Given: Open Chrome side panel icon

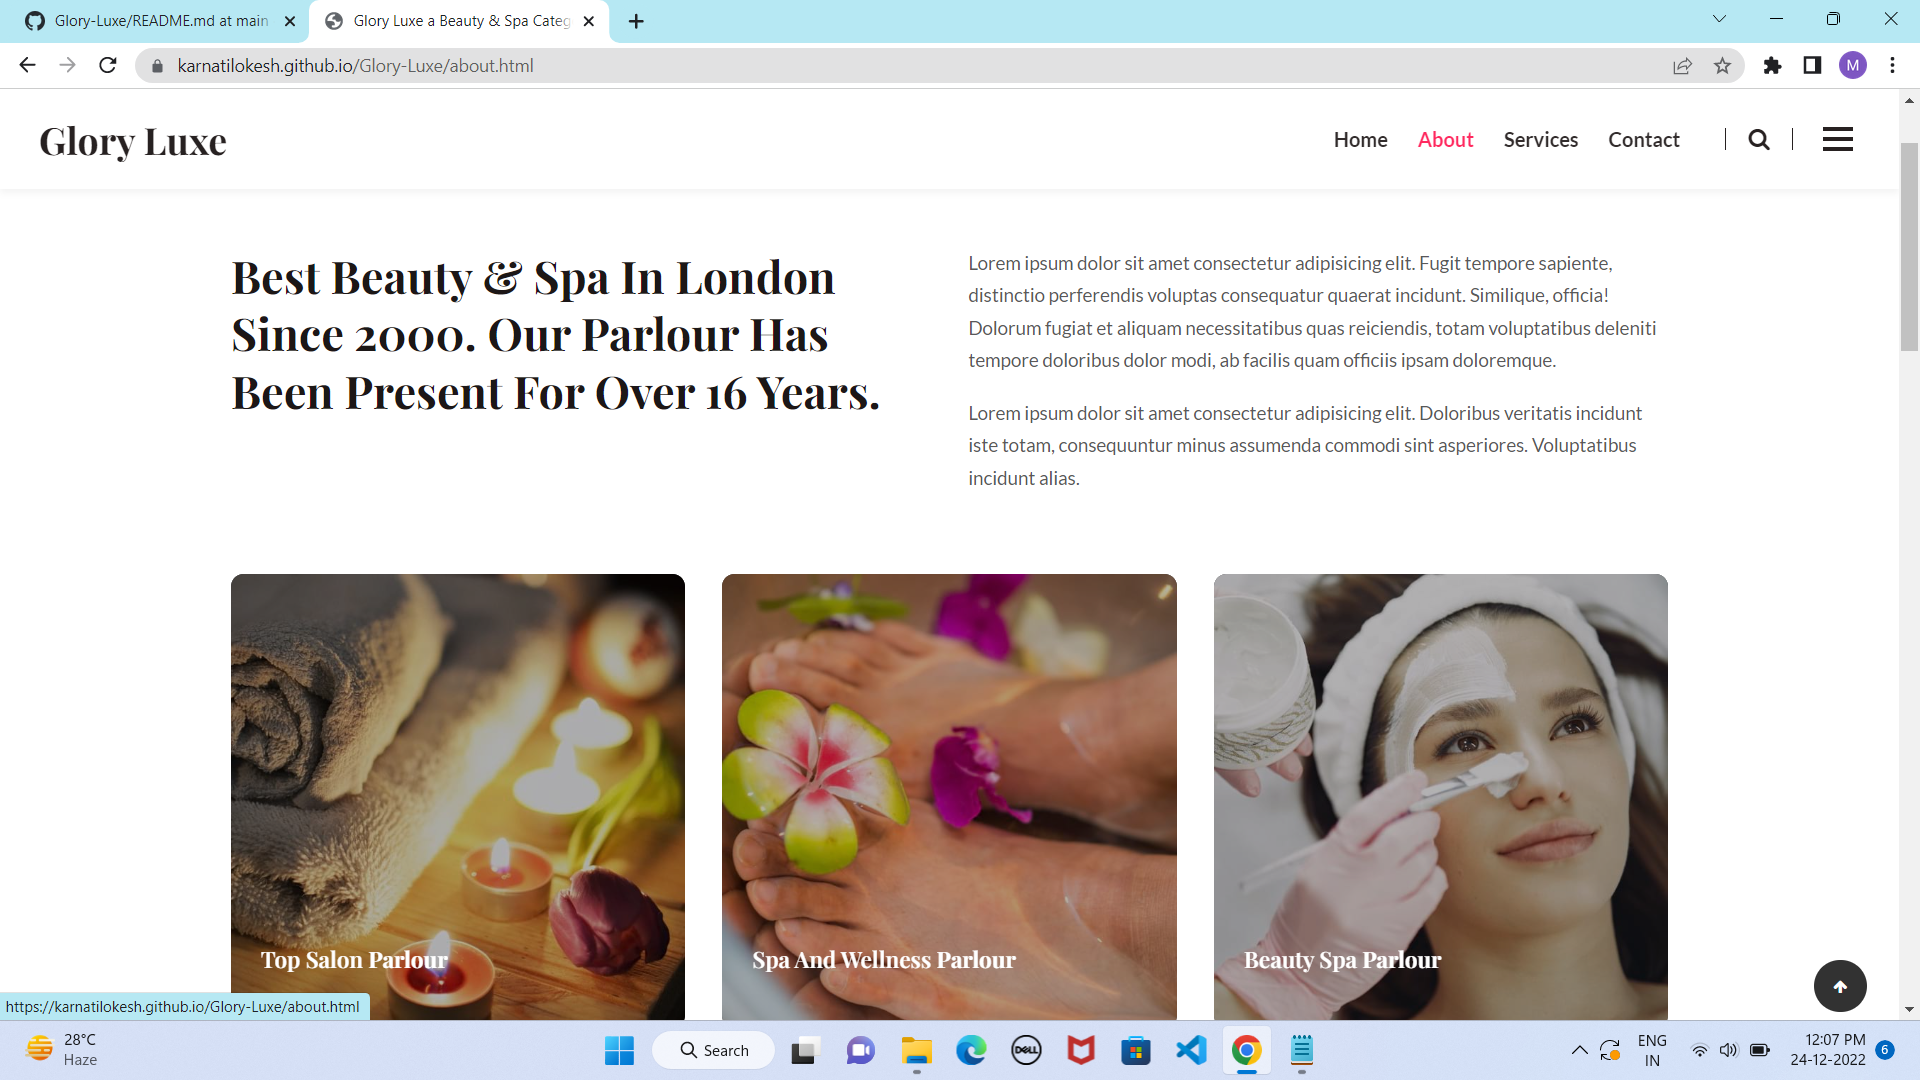Looking at the screenshot, I should [x=1812, y=66].
